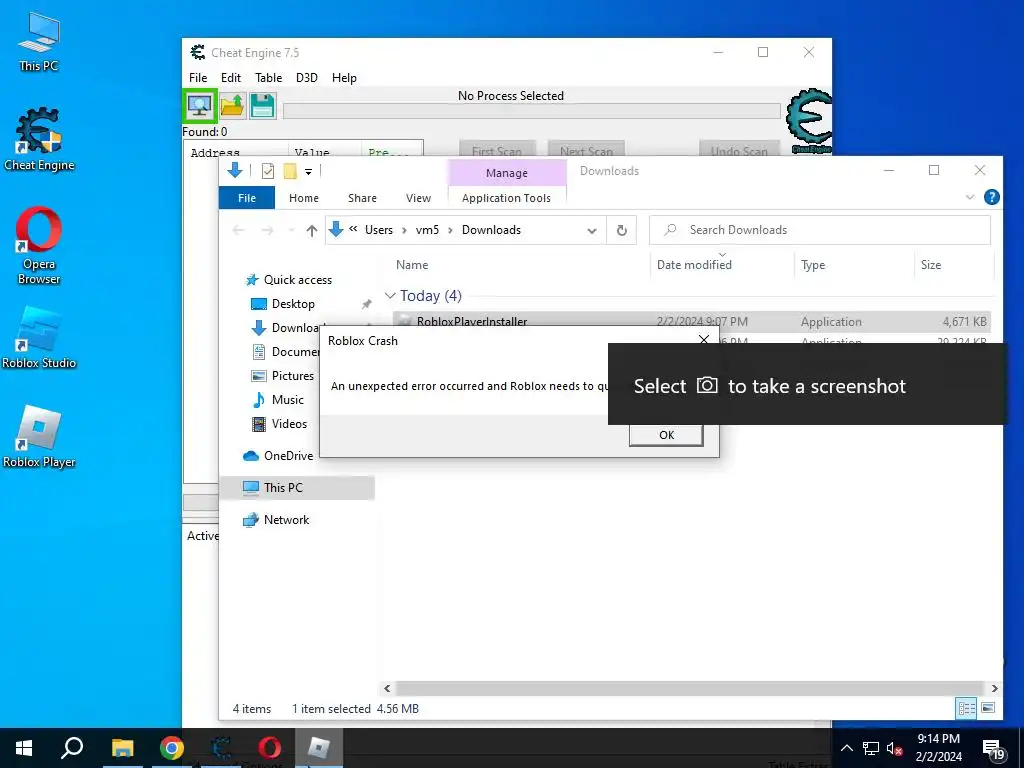The height and width of the screenshot is (768, 1024).
Task: Select the Roblox Studio desktop shortcut
Action: click(x=39, y=338)
